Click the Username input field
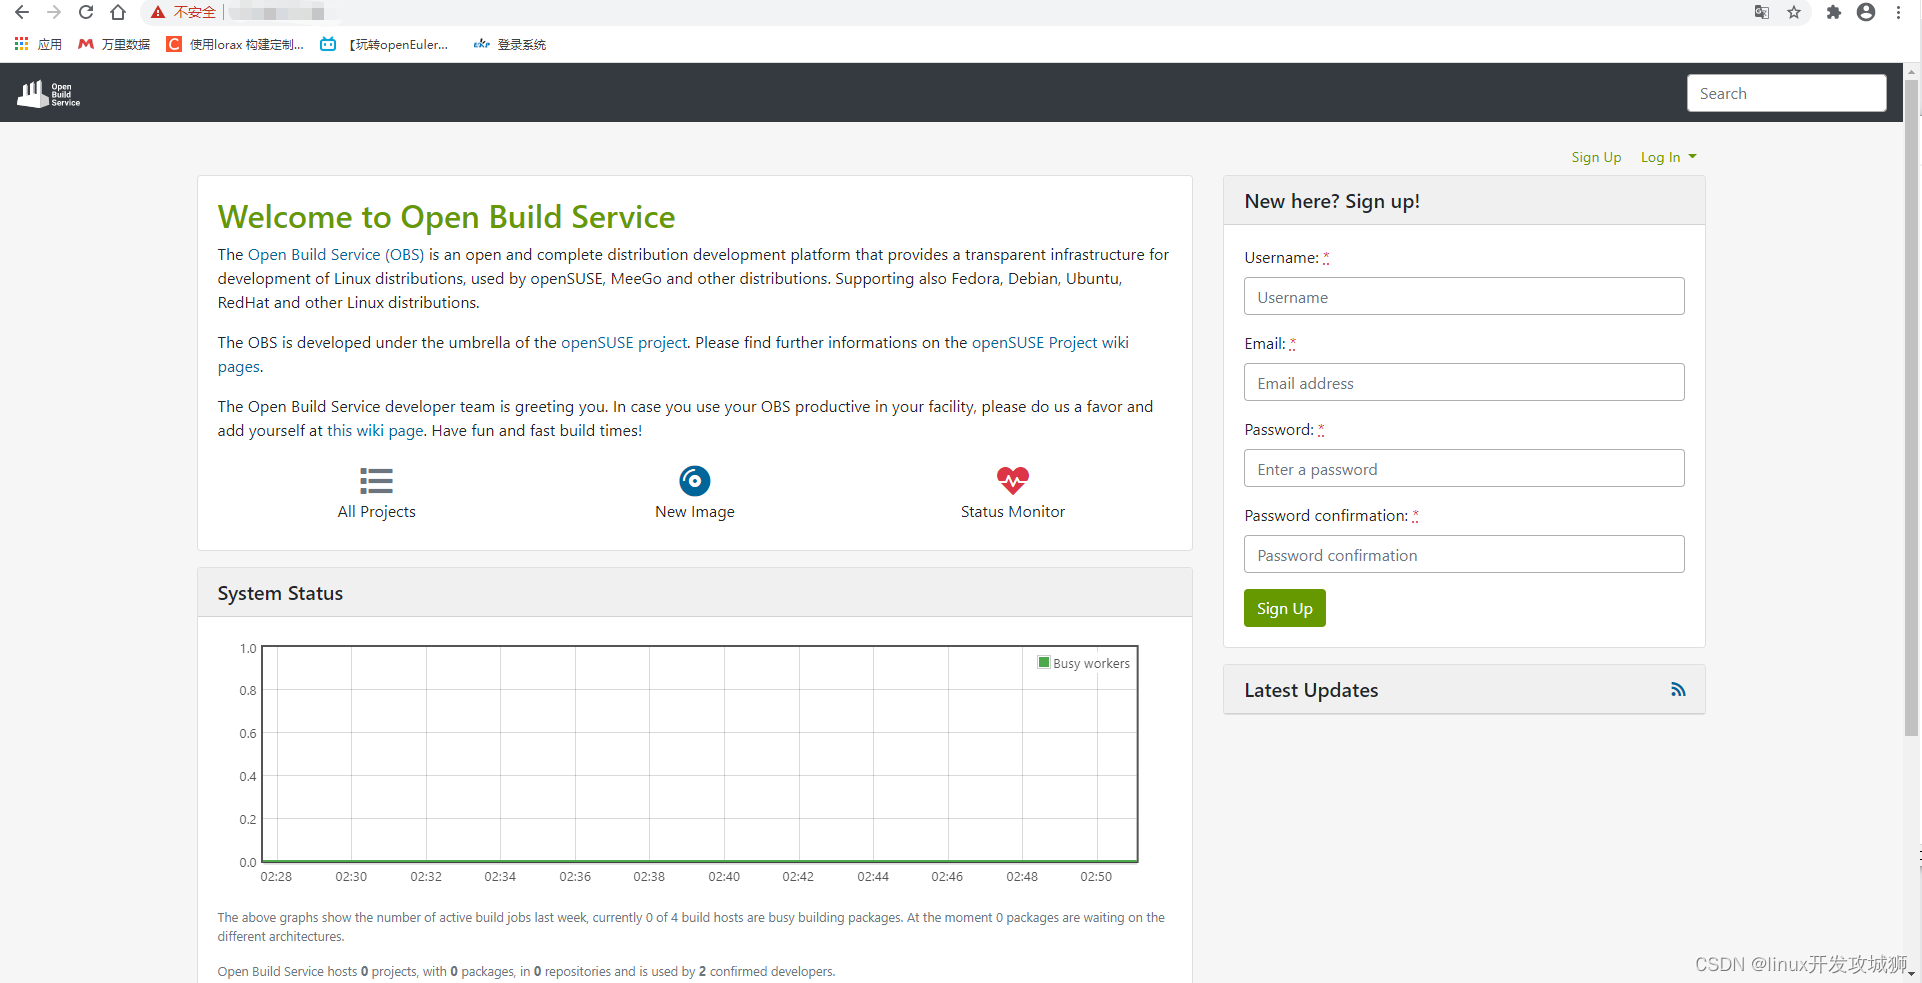Screen dimensions: 1922x983 (1464, 297)
